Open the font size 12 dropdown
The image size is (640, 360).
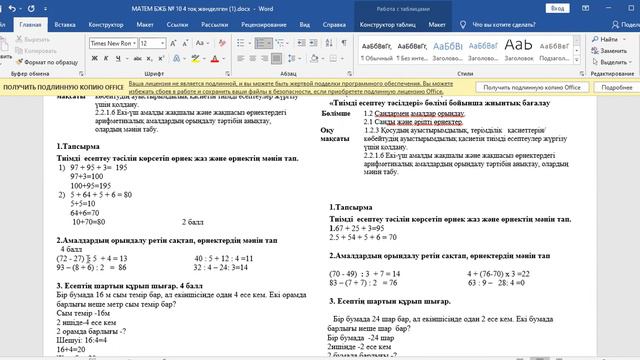coord(162,43)
